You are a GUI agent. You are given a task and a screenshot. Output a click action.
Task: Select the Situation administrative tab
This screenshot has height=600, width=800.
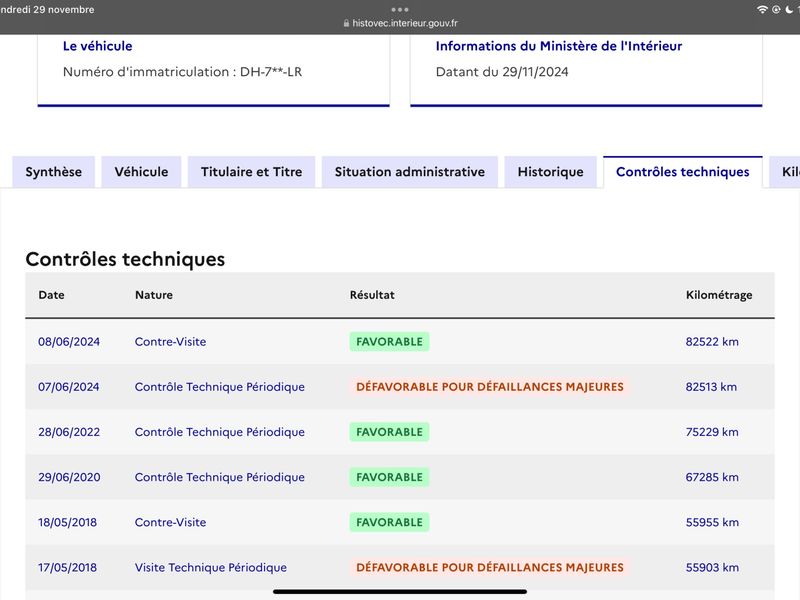click(410, 172)
